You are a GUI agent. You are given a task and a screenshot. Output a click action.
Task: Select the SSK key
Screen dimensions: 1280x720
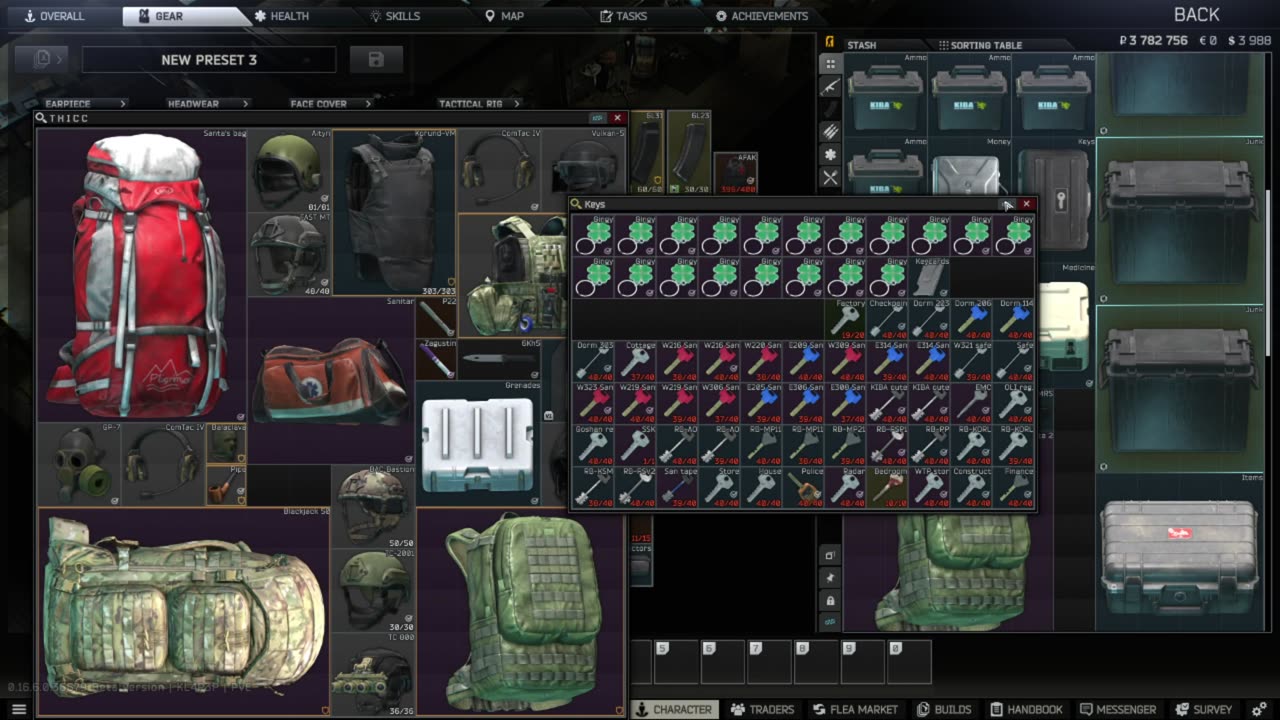pyautogui.click(x=635, y=445)
